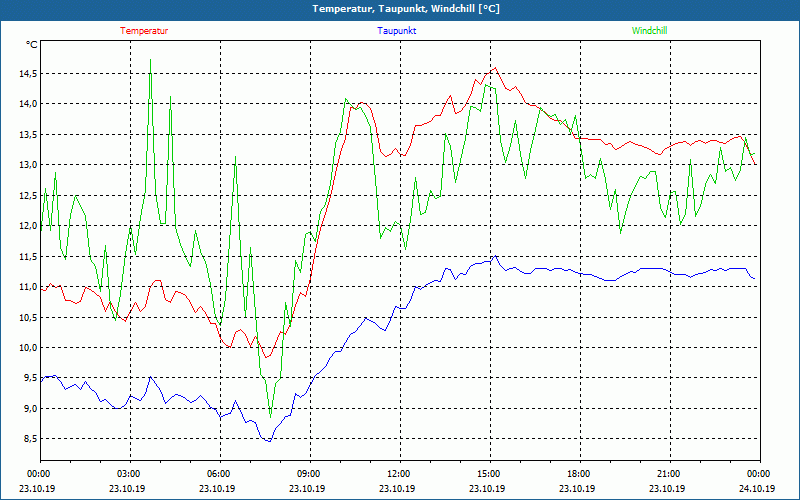Click the 11,5 y-axis value
Viewport: 800px width, 500px height.
click(28, 256)
